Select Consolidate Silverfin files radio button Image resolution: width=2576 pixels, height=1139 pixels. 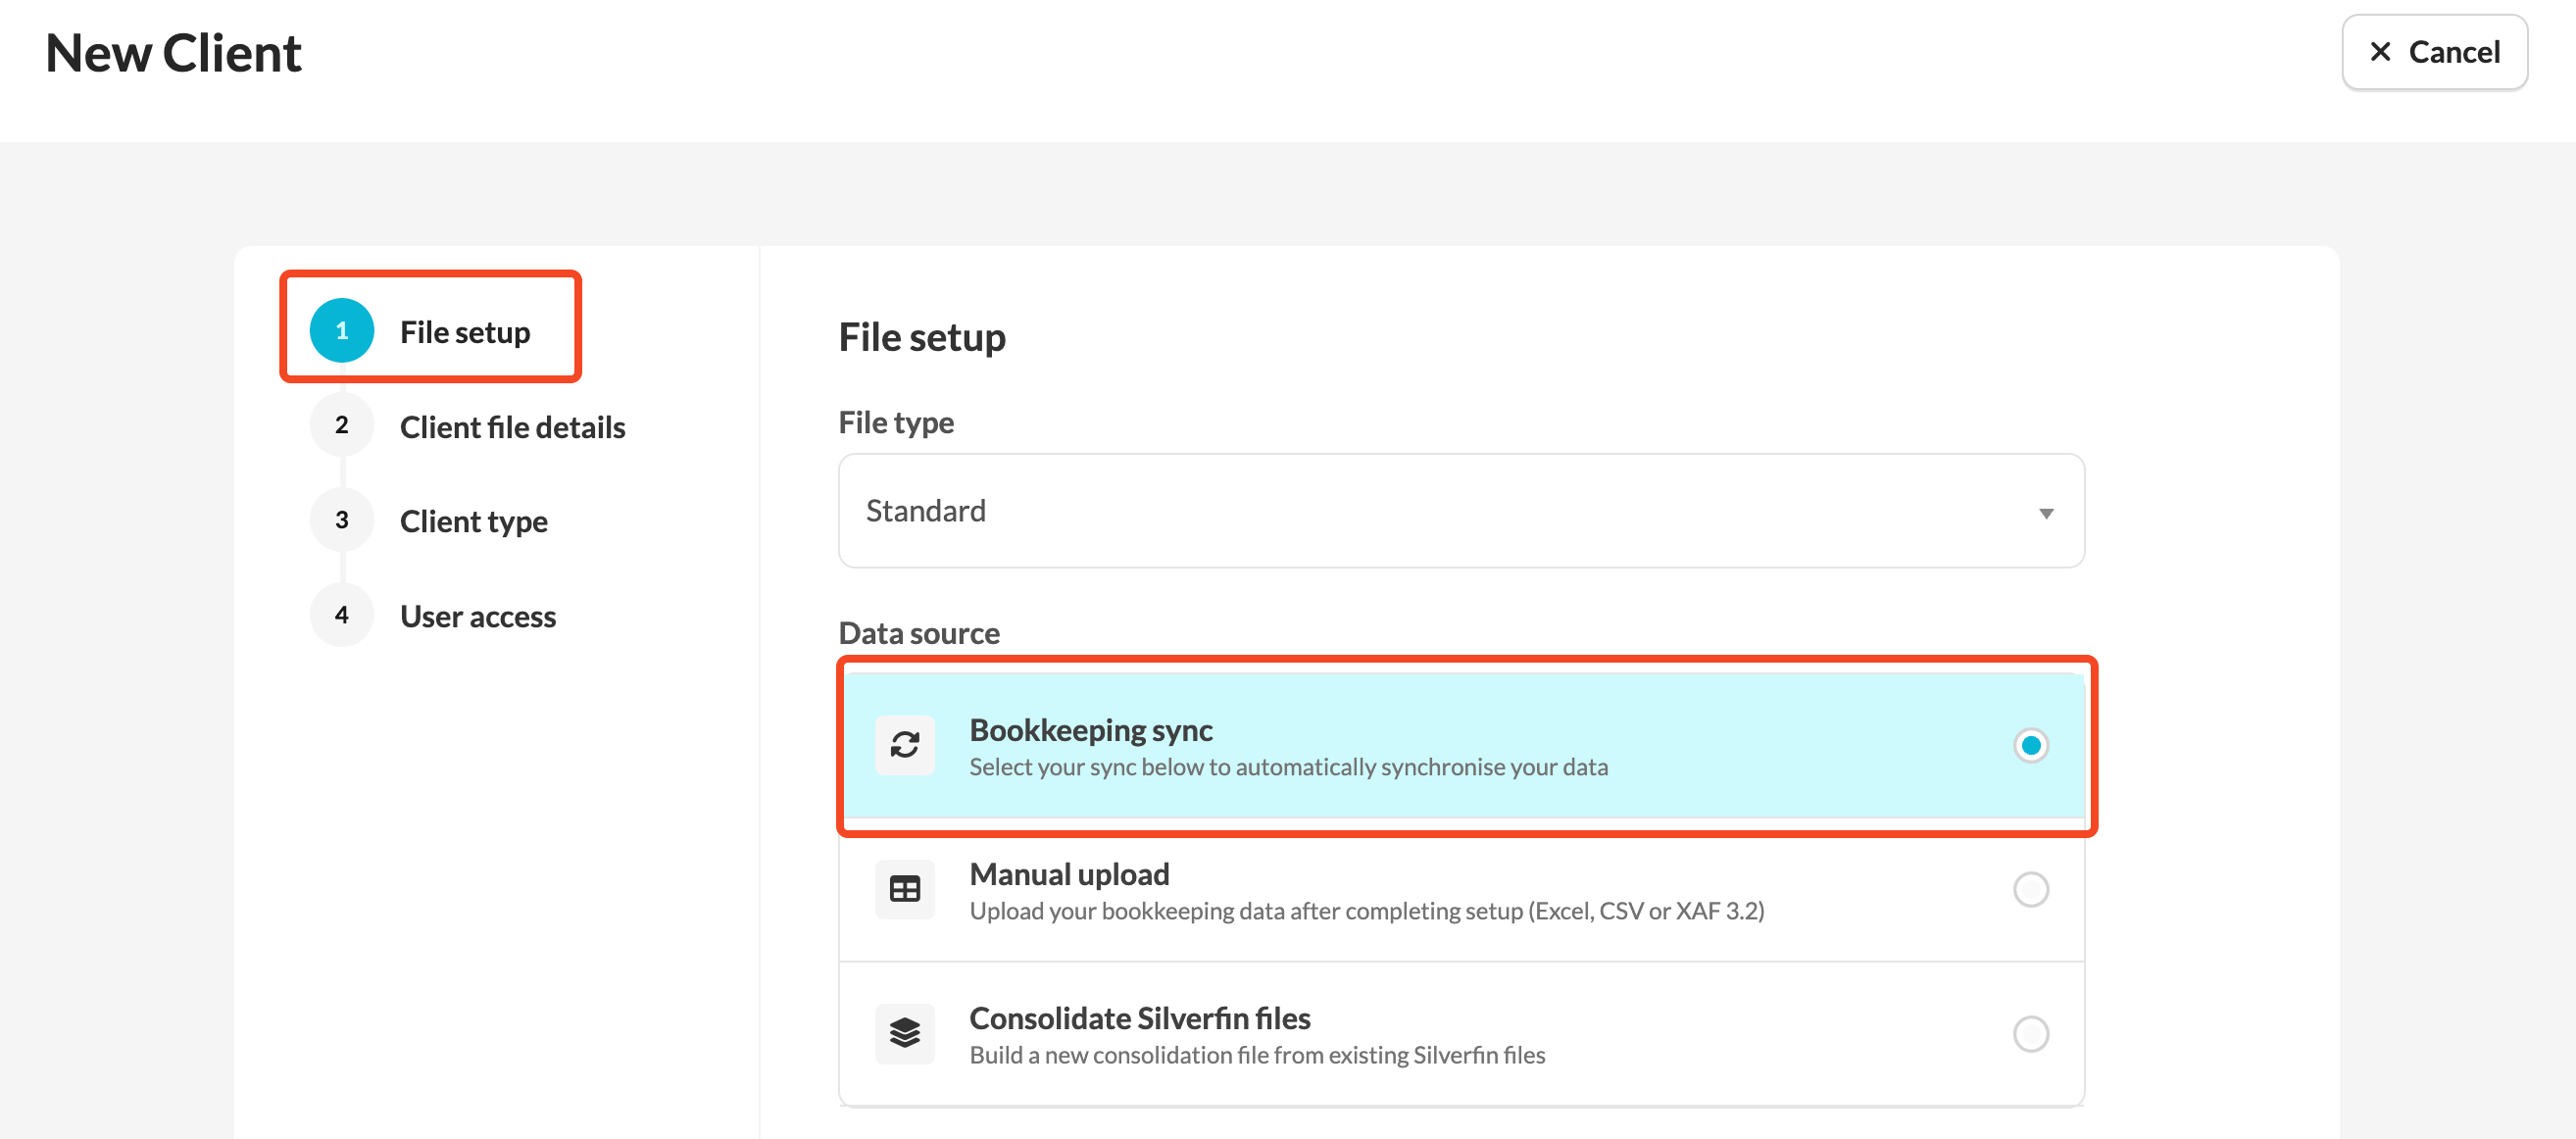click(x=2031, y=1033)
